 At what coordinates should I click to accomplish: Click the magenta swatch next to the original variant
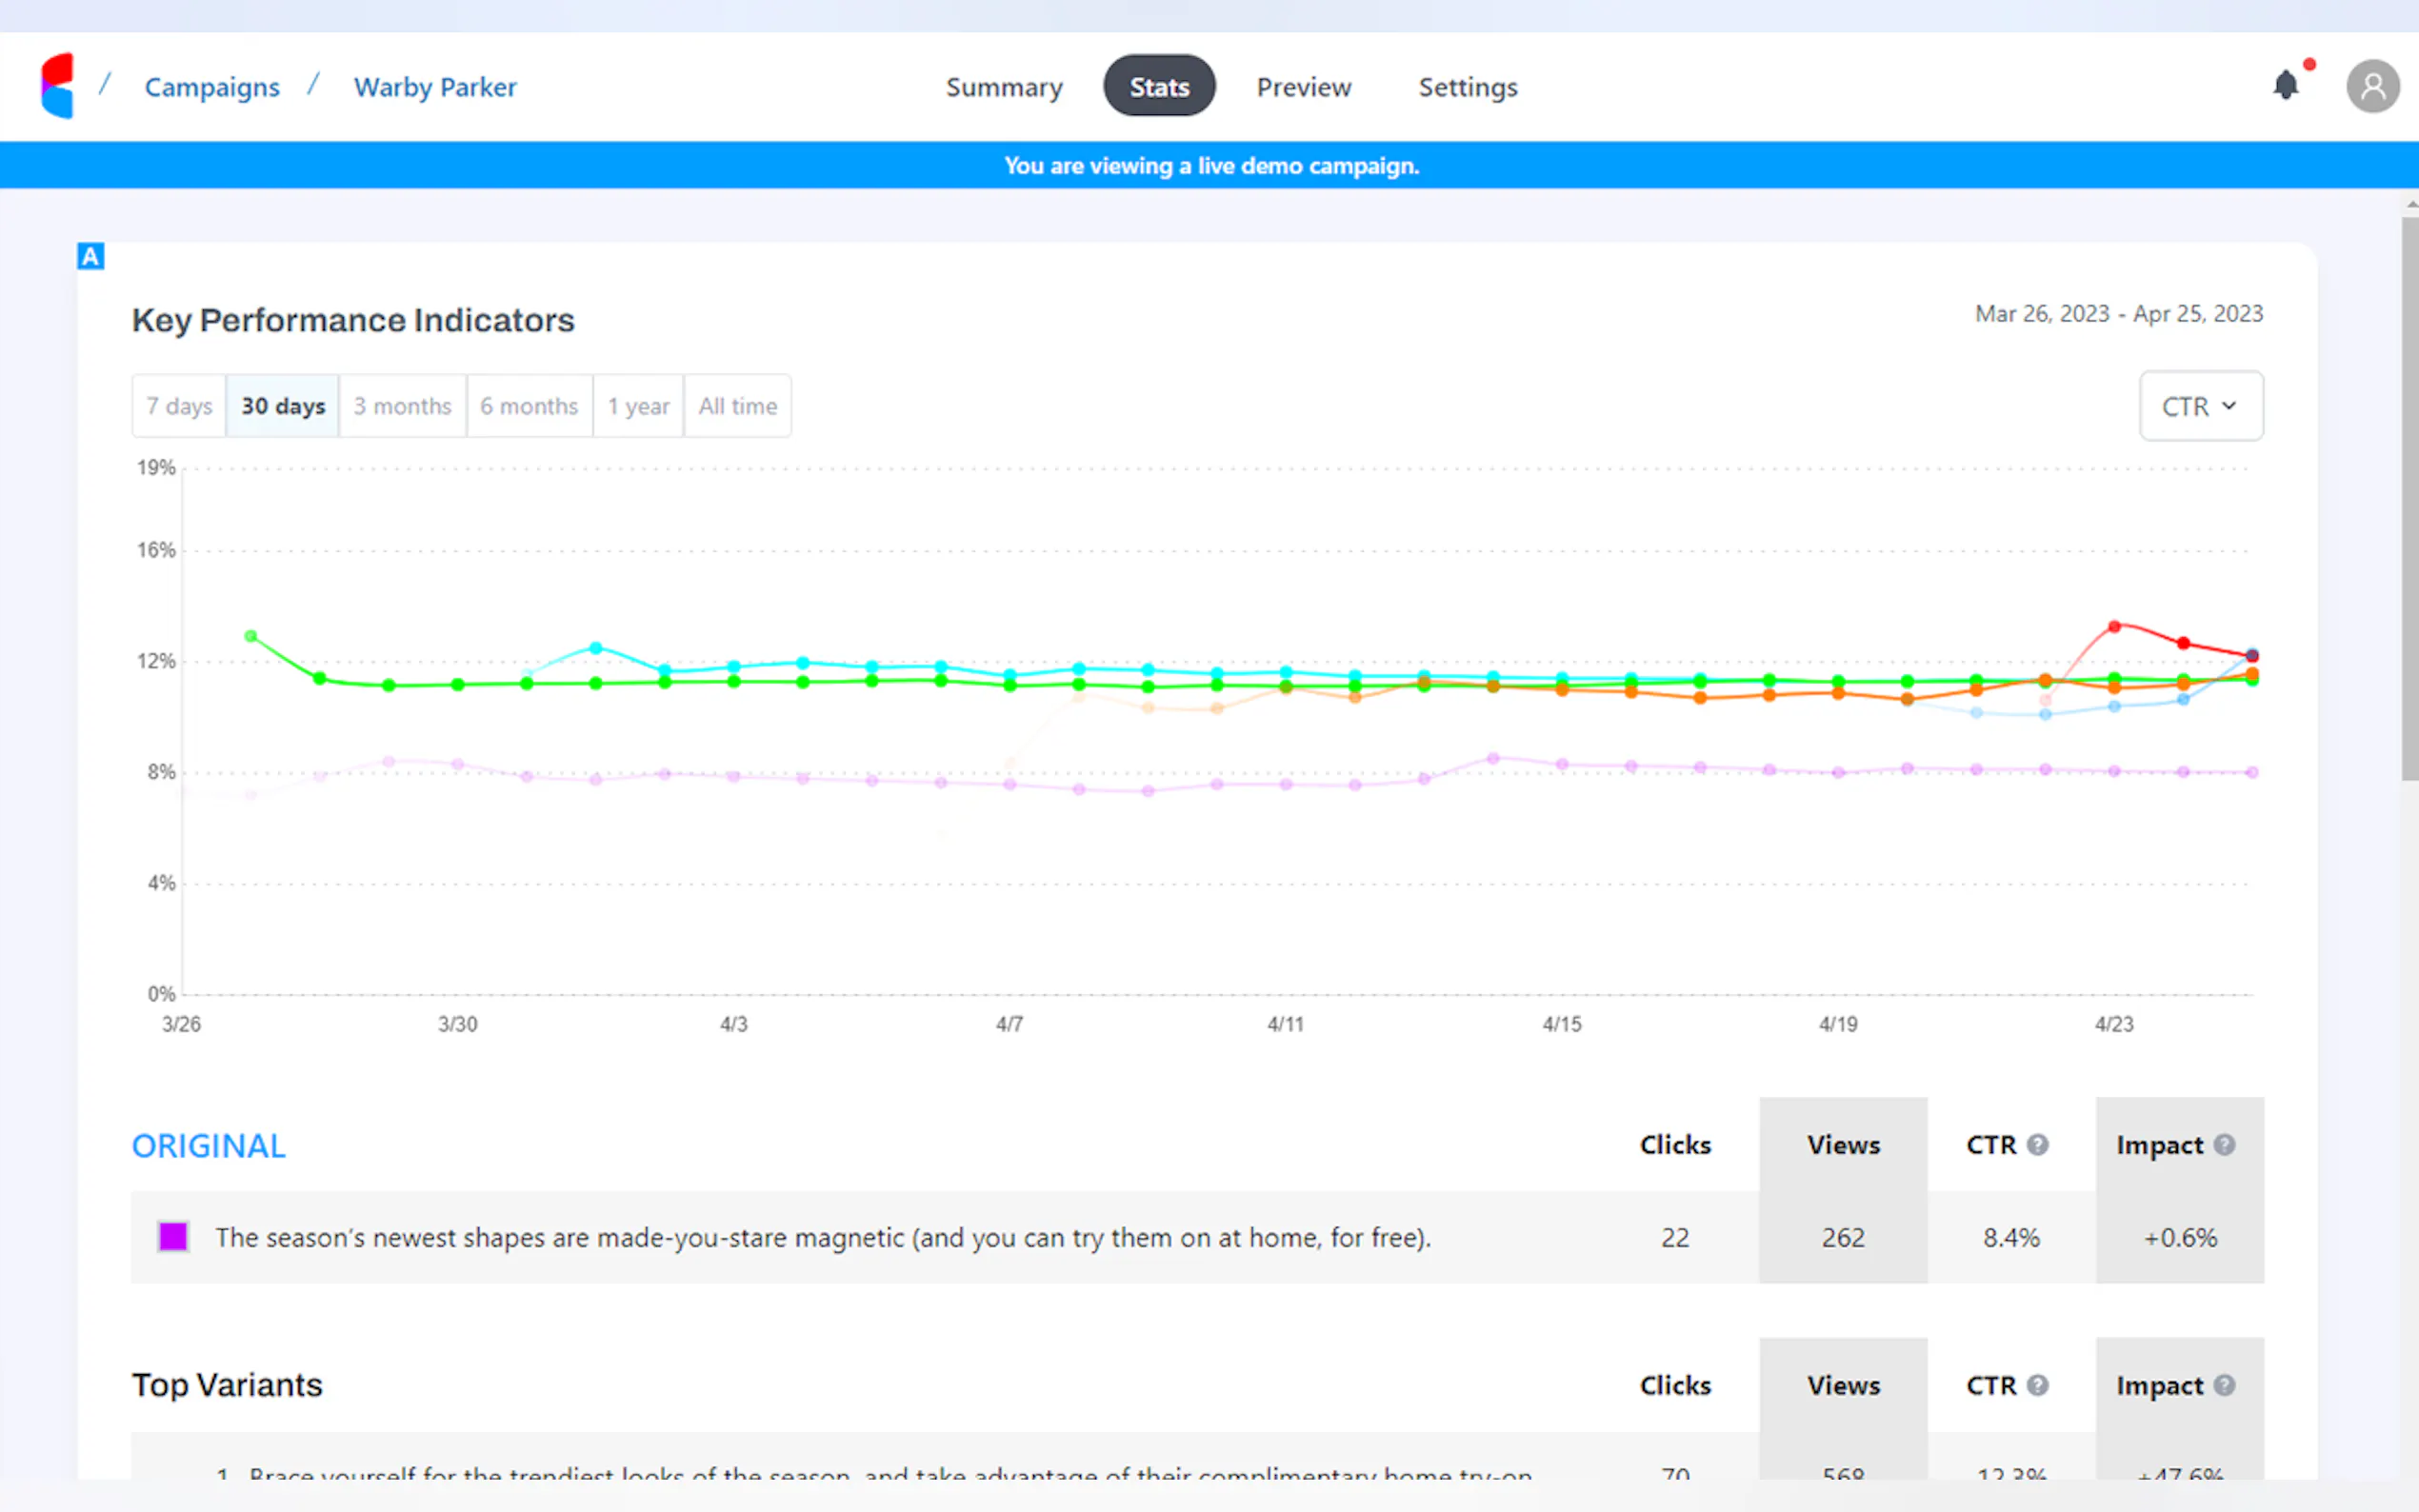tap(172, 1237)
